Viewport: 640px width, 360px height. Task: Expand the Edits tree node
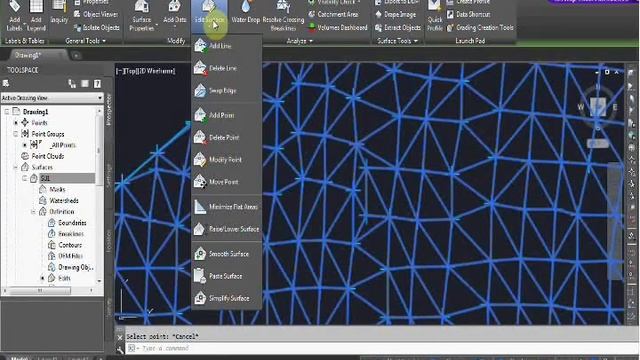coord(42,278)
